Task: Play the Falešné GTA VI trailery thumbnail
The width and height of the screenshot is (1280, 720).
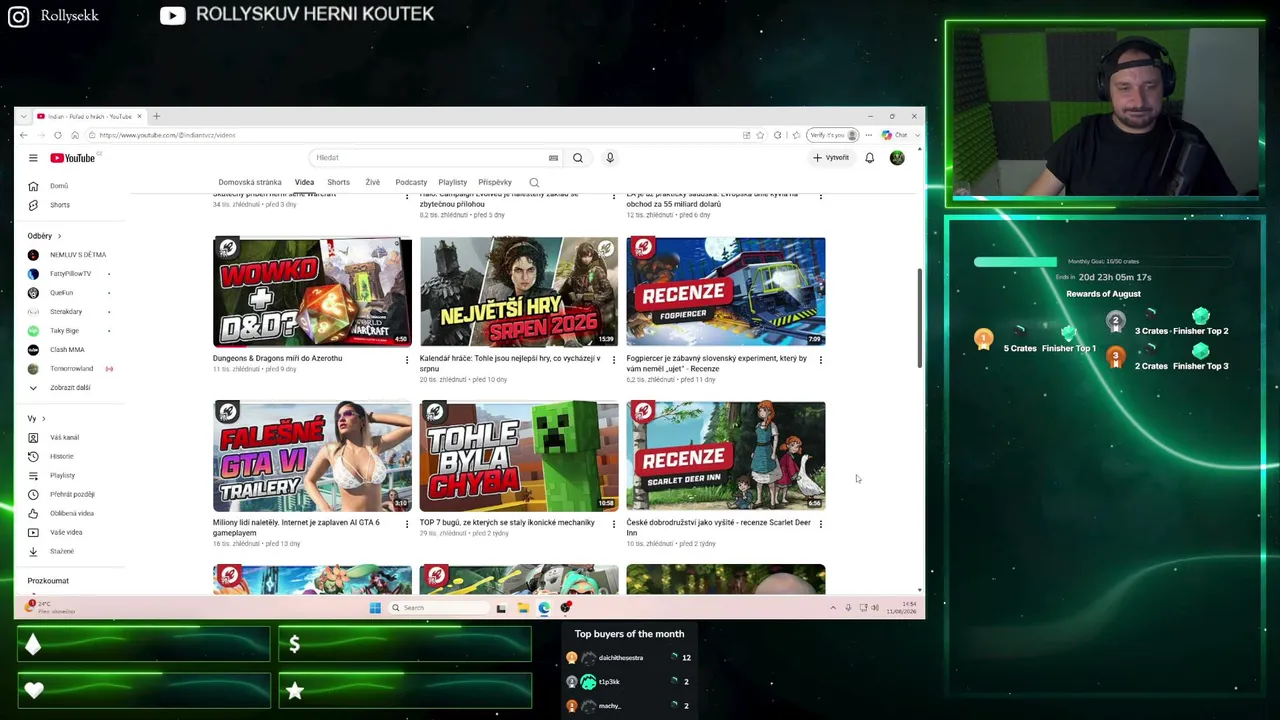Action: (312, 456)
